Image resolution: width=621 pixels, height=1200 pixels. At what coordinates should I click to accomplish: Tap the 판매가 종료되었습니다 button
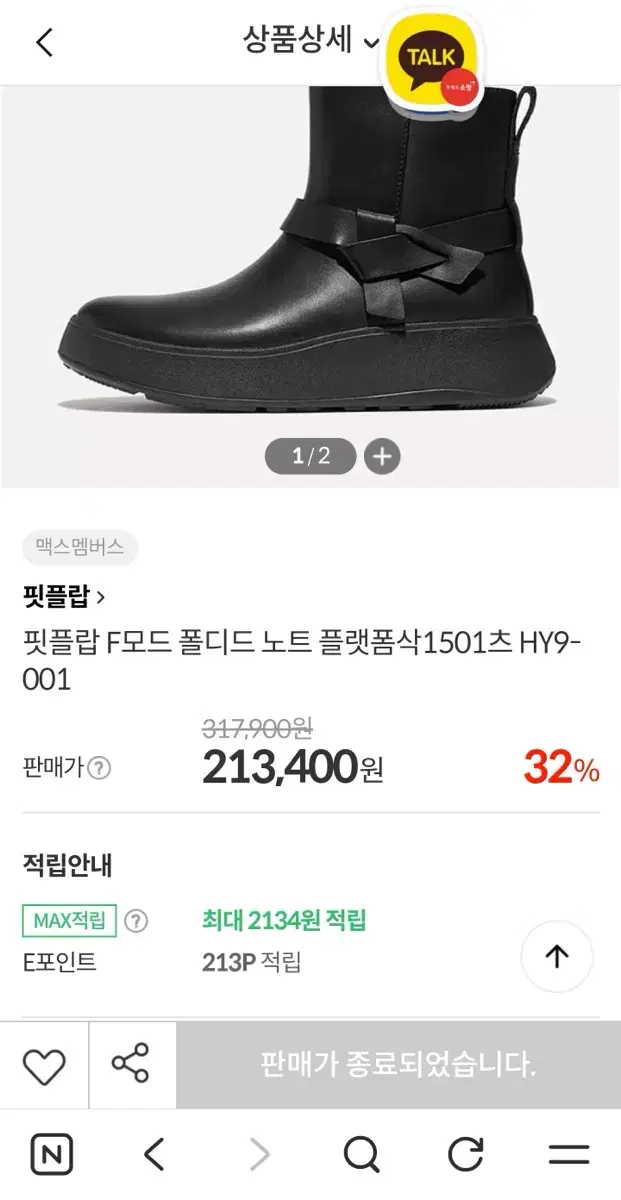pyautogui.click(x=398, y=1065)
